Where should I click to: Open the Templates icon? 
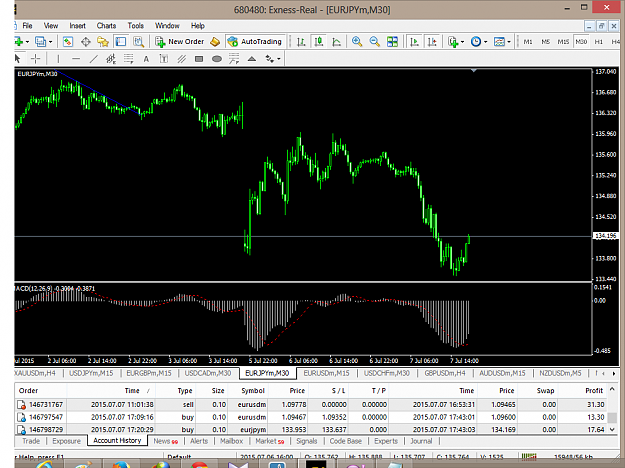pyautogui.click(x=499, y=41)
